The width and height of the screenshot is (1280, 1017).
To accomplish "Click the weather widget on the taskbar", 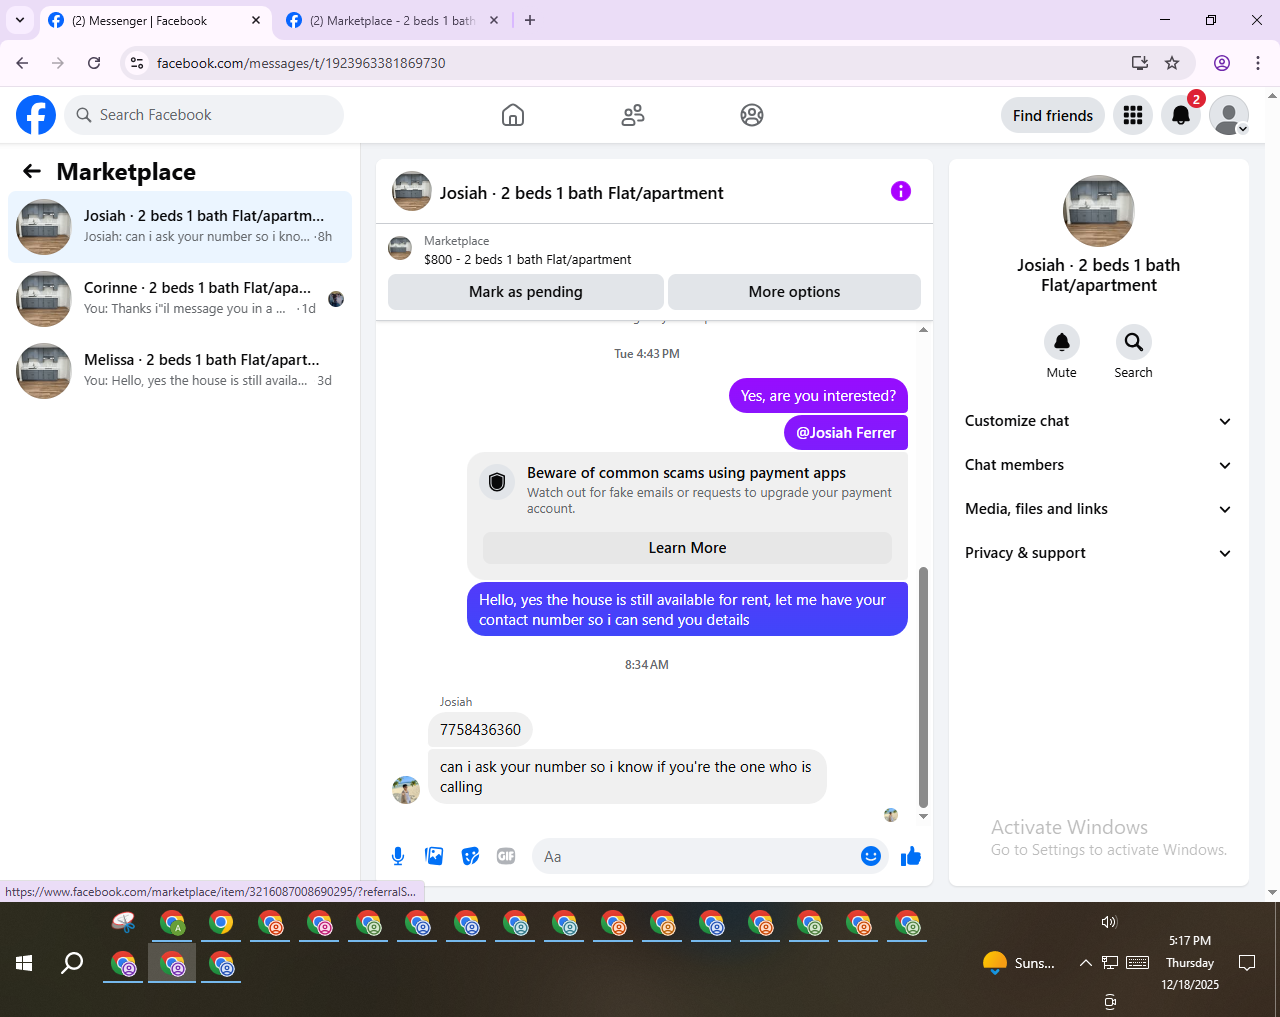I will [x=1019, y=963].
